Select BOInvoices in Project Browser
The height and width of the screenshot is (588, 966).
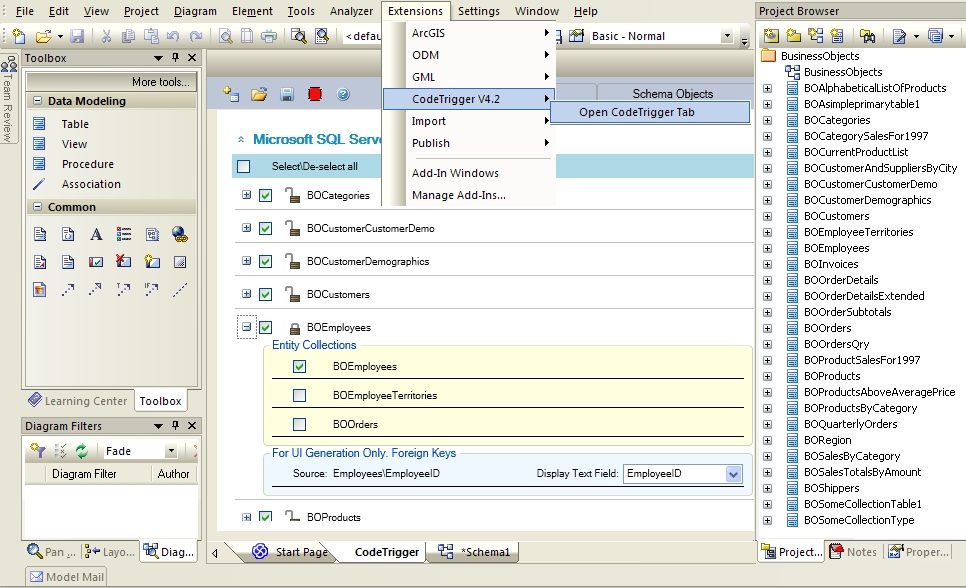[x=830, y=264]
